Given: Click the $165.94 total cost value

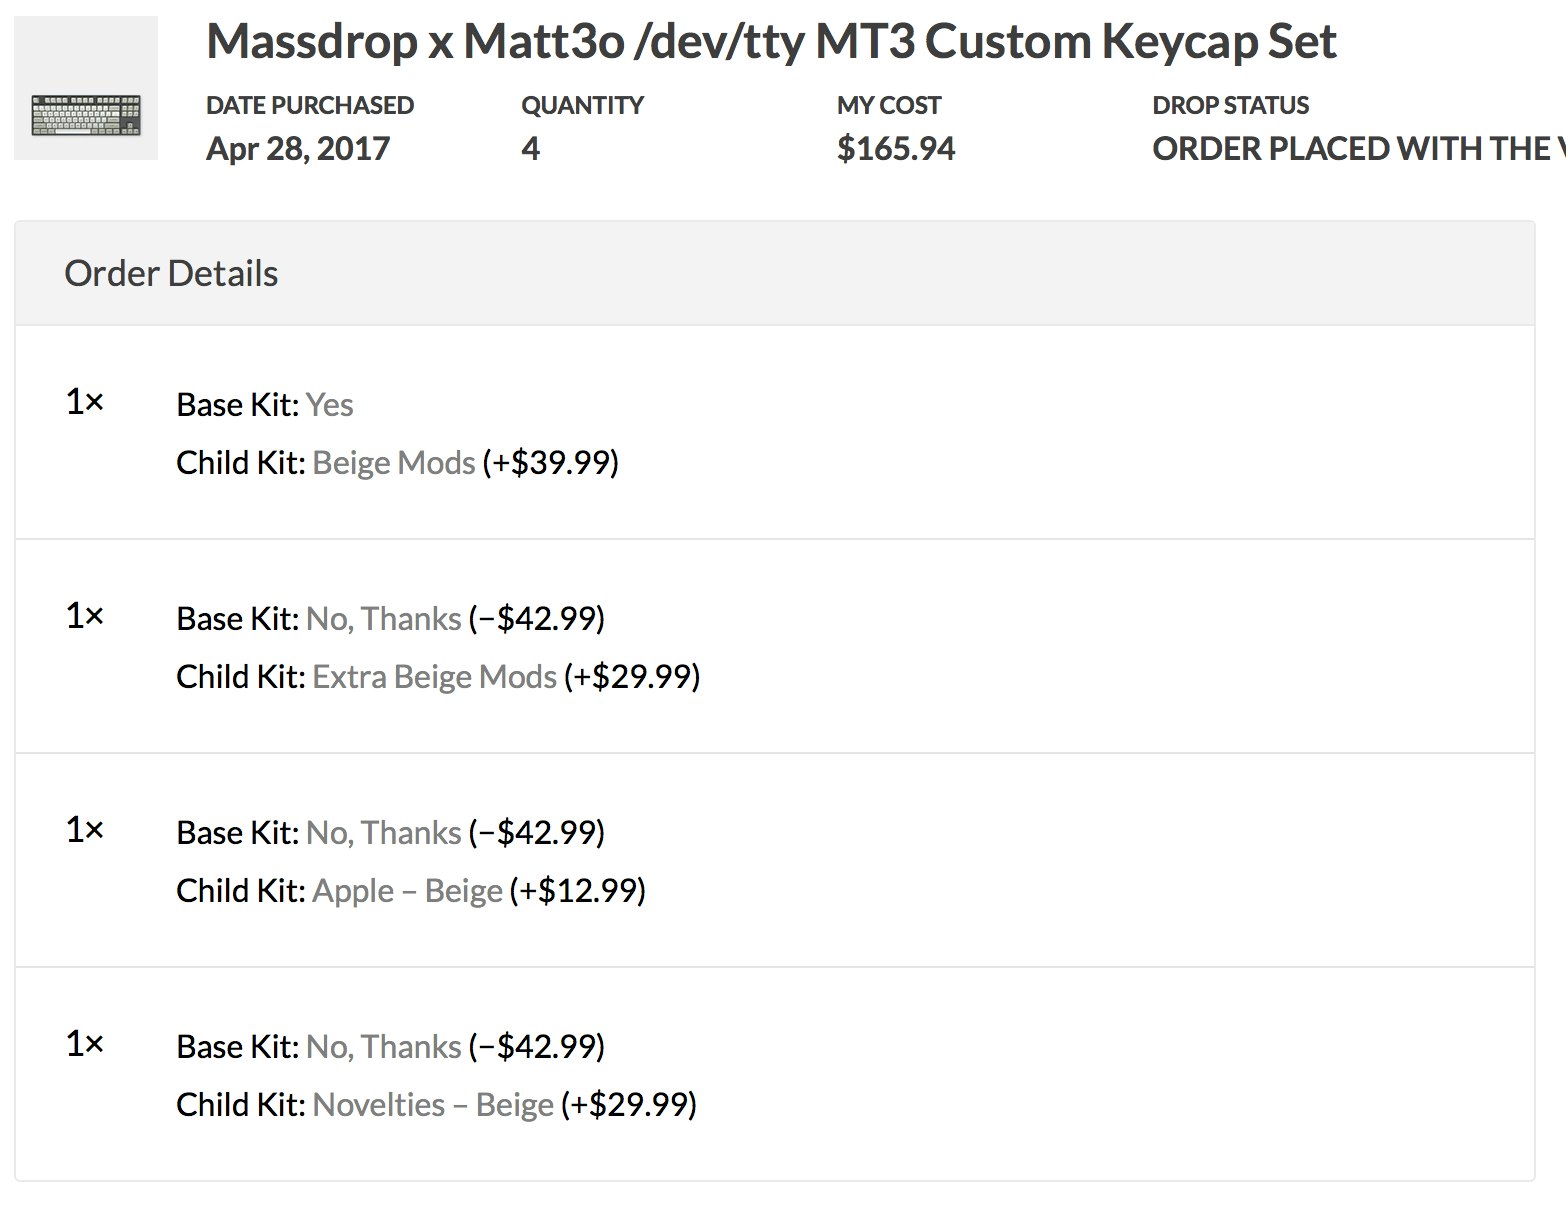Looking at the screenshot, I should coord(896,149).
